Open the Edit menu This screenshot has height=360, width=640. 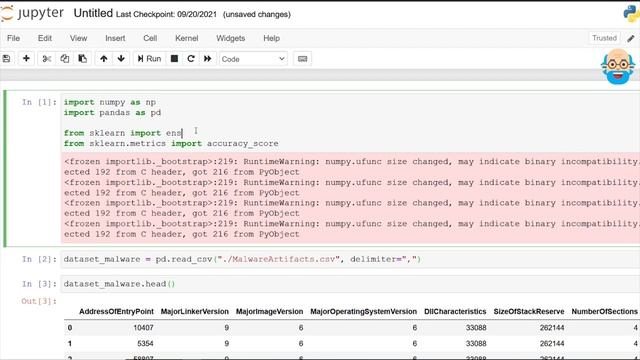45,38
